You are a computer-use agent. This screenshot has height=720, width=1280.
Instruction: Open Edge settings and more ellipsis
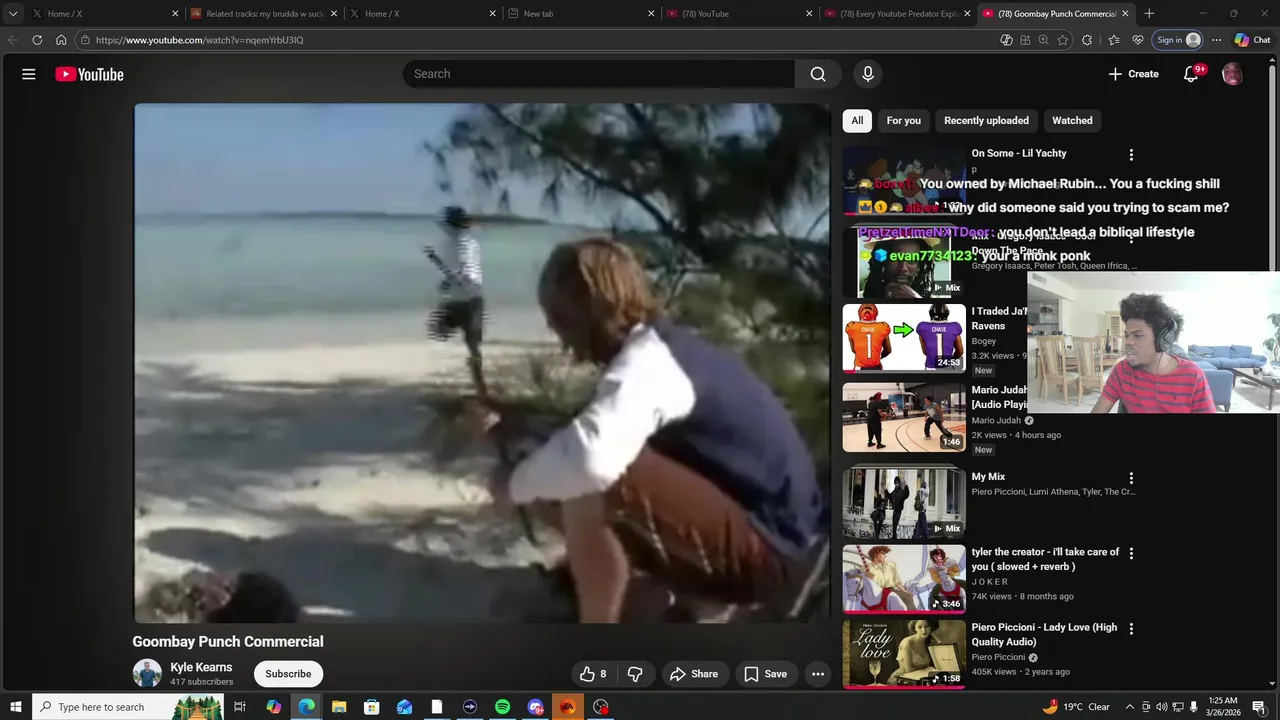1216,40
